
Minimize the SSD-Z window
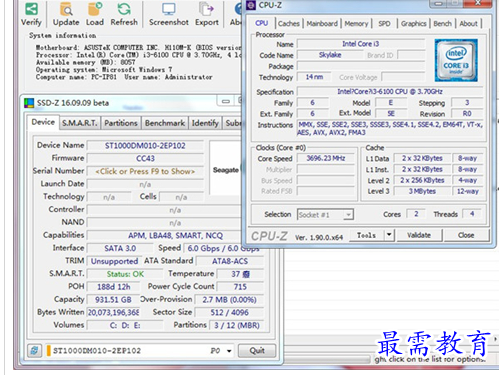point(226,101)
